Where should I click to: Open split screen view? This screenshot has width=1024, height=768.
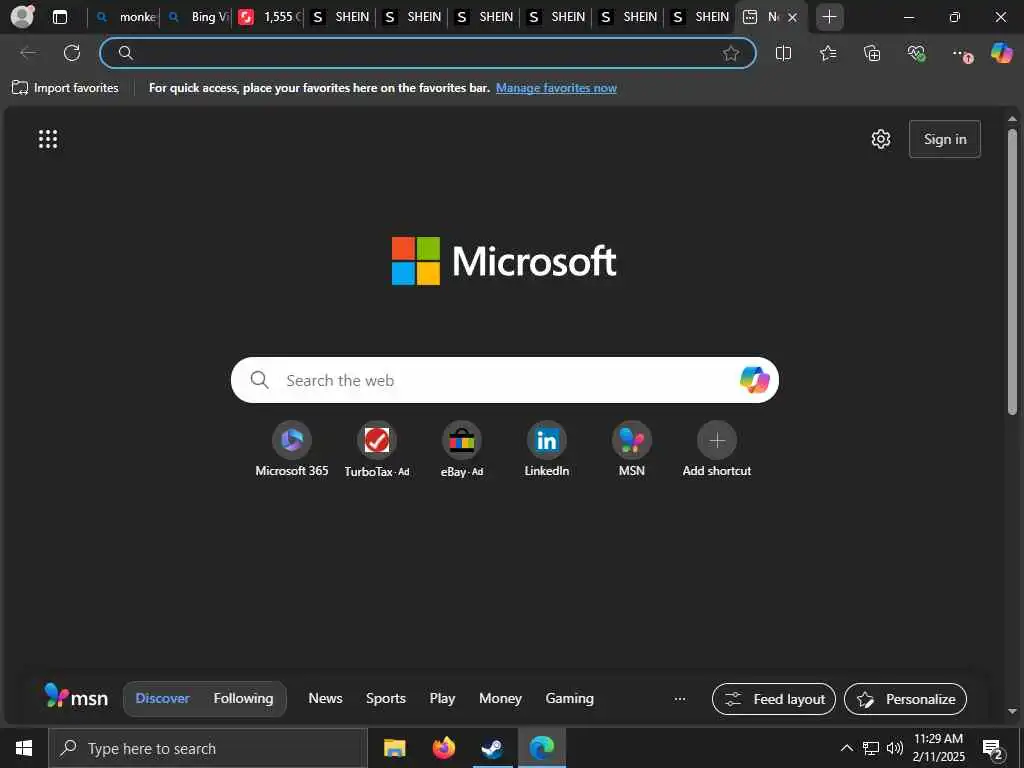pos(783,53)
